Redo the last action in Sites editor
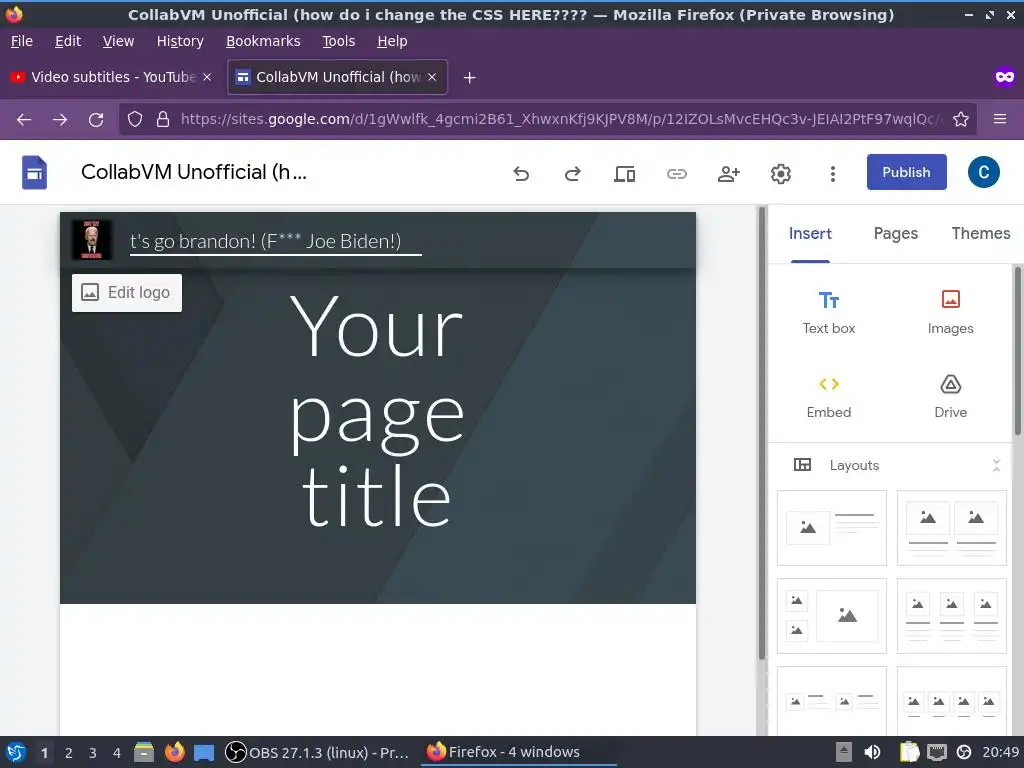 point(572,174)
